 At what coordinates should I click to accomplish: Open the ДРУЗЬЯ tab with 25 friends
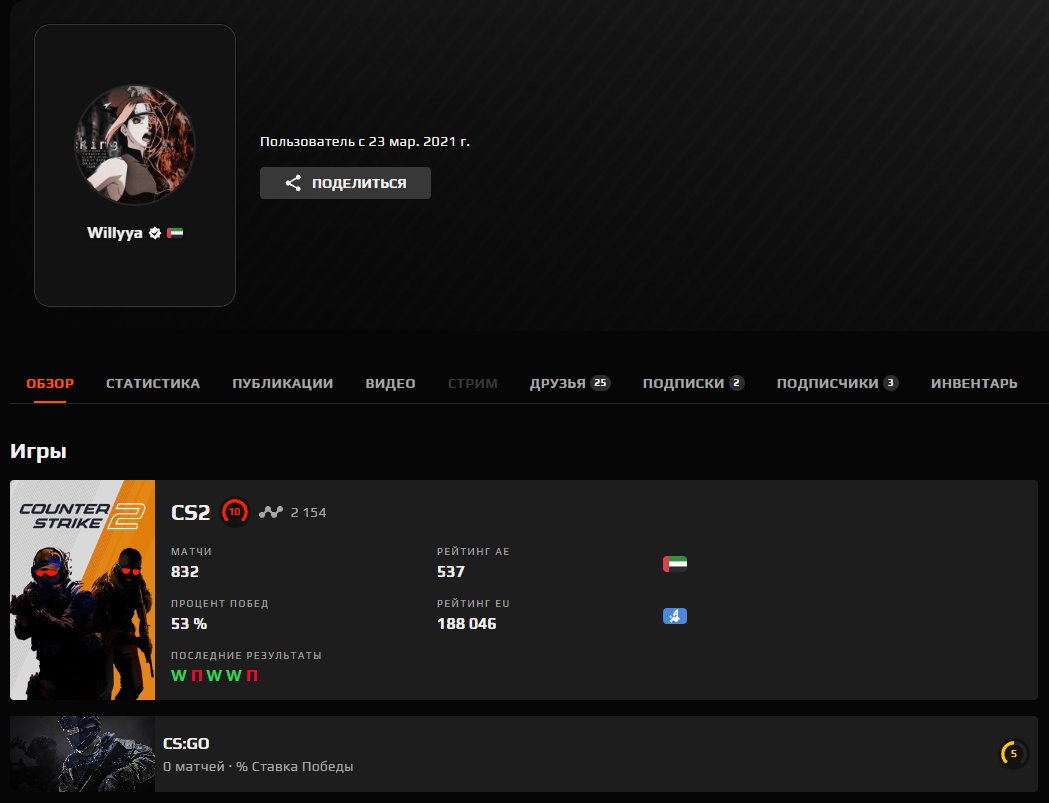coord(569,383)
